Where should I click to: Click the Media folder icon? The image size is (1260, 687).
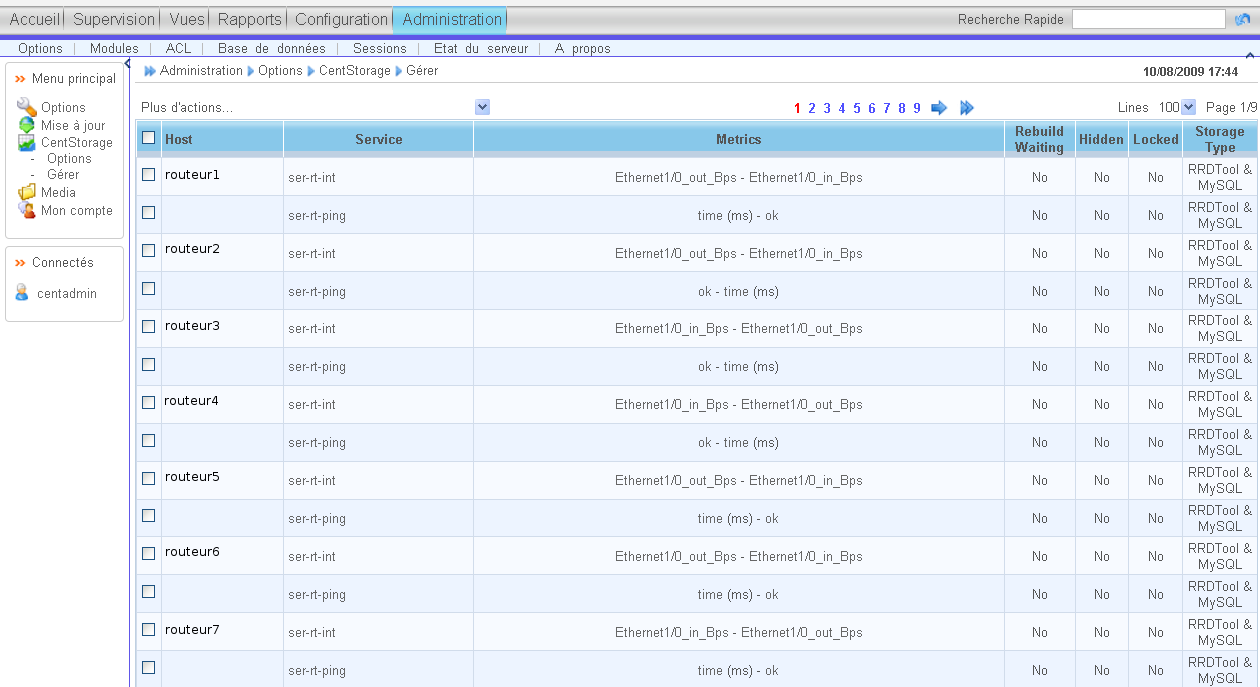pyautogui.click(x=27, y=192)
